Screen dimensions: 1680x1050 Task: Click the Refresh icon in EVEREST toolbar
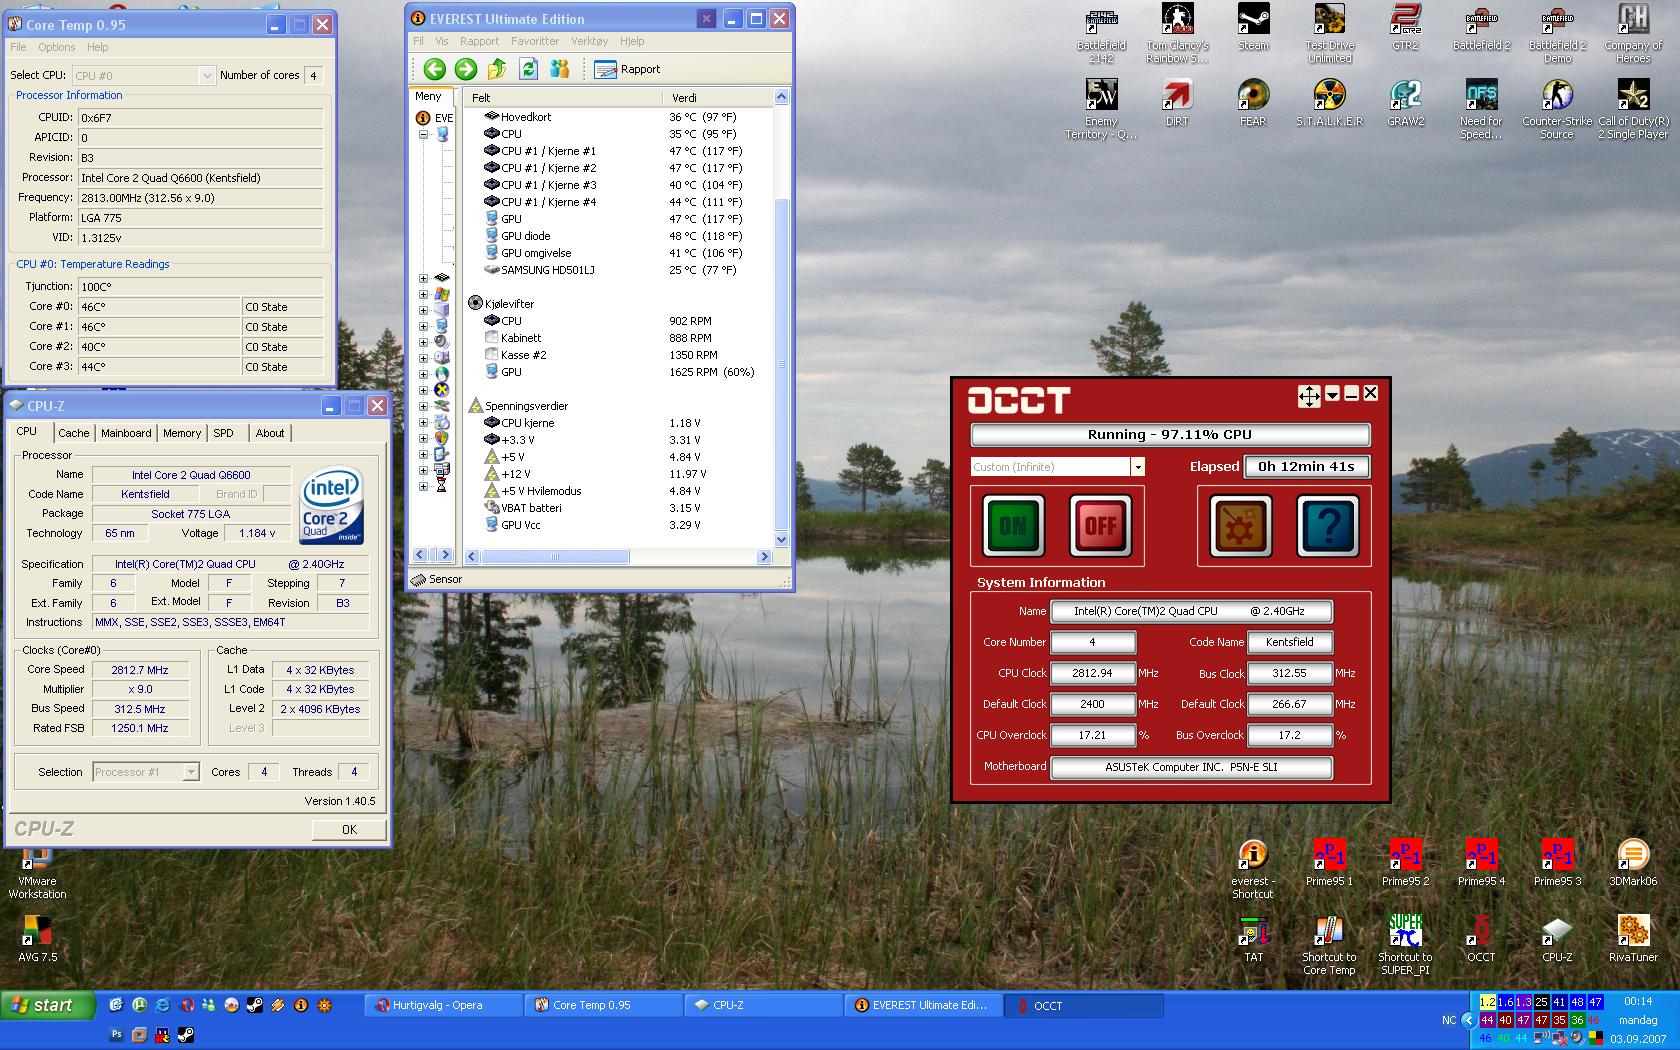[x=529, y=69]
